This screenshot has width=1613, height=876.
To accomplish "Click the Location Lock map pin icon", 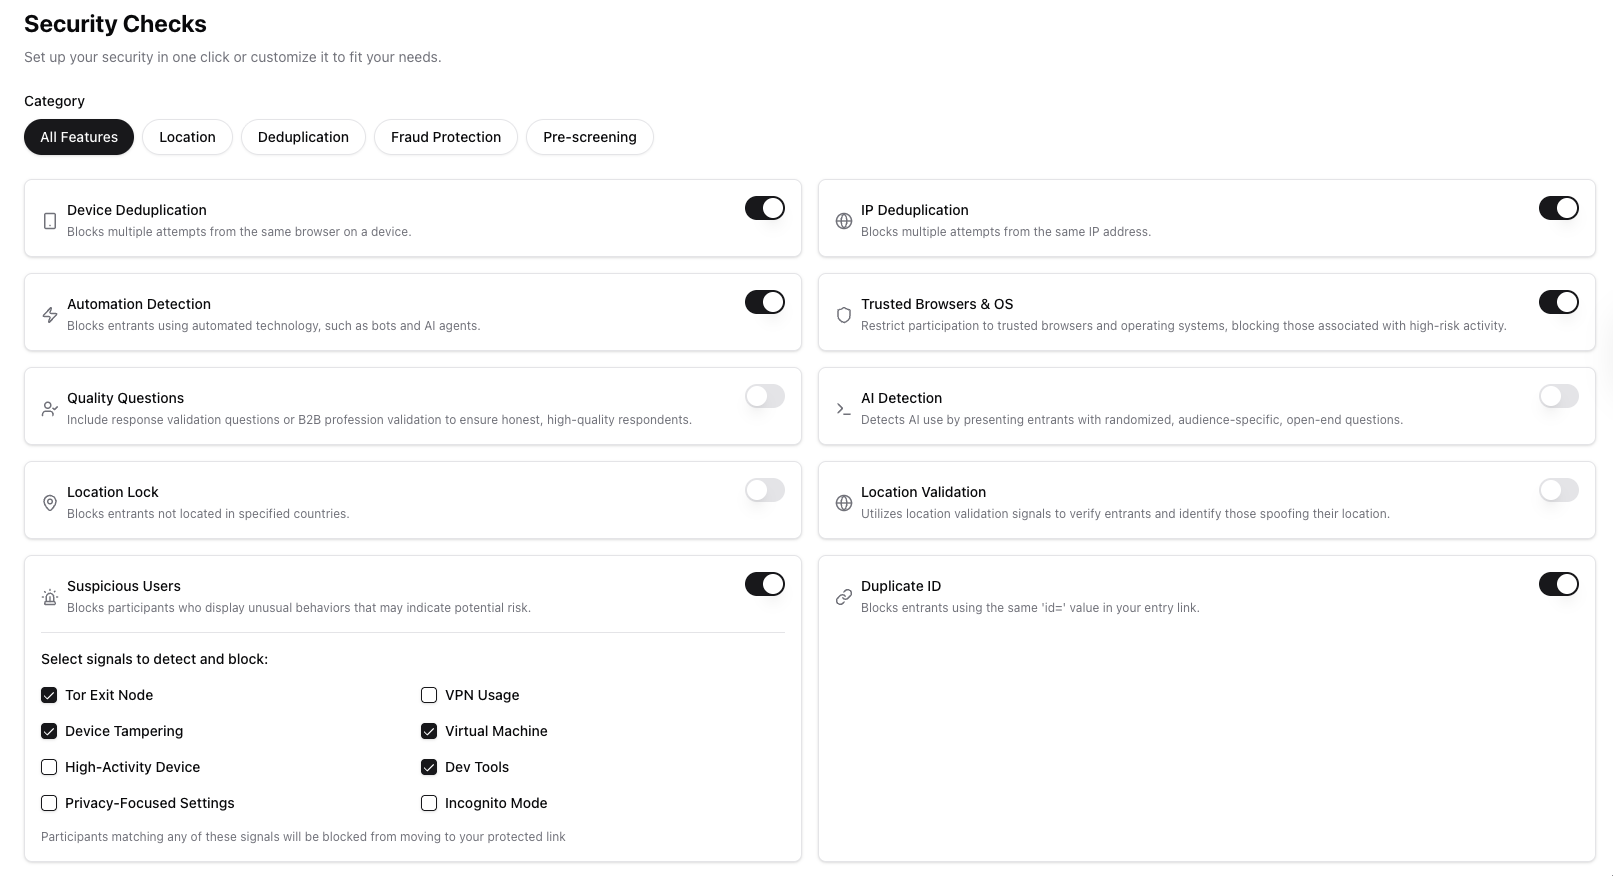I will [50, 503].
